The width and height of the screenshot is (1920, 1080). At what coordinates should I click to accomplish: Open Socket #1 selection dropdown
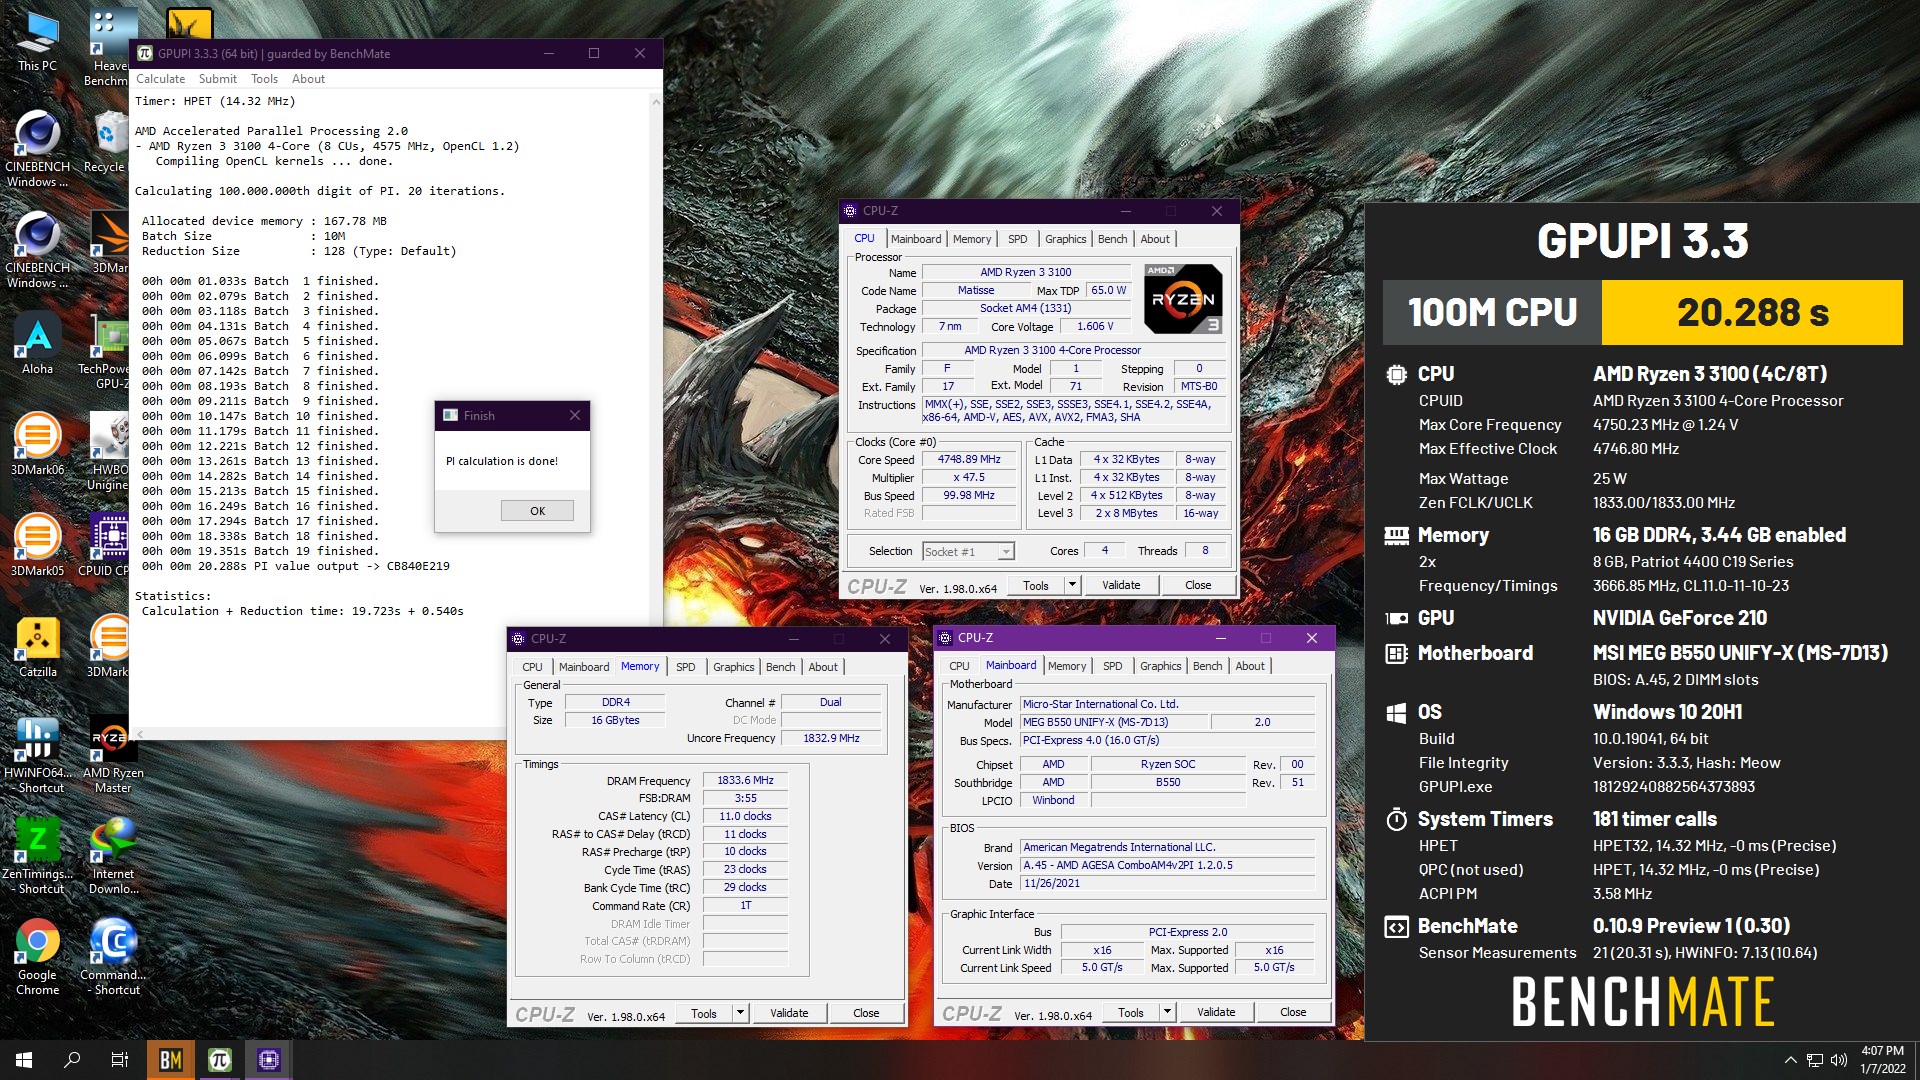(968, 551)
